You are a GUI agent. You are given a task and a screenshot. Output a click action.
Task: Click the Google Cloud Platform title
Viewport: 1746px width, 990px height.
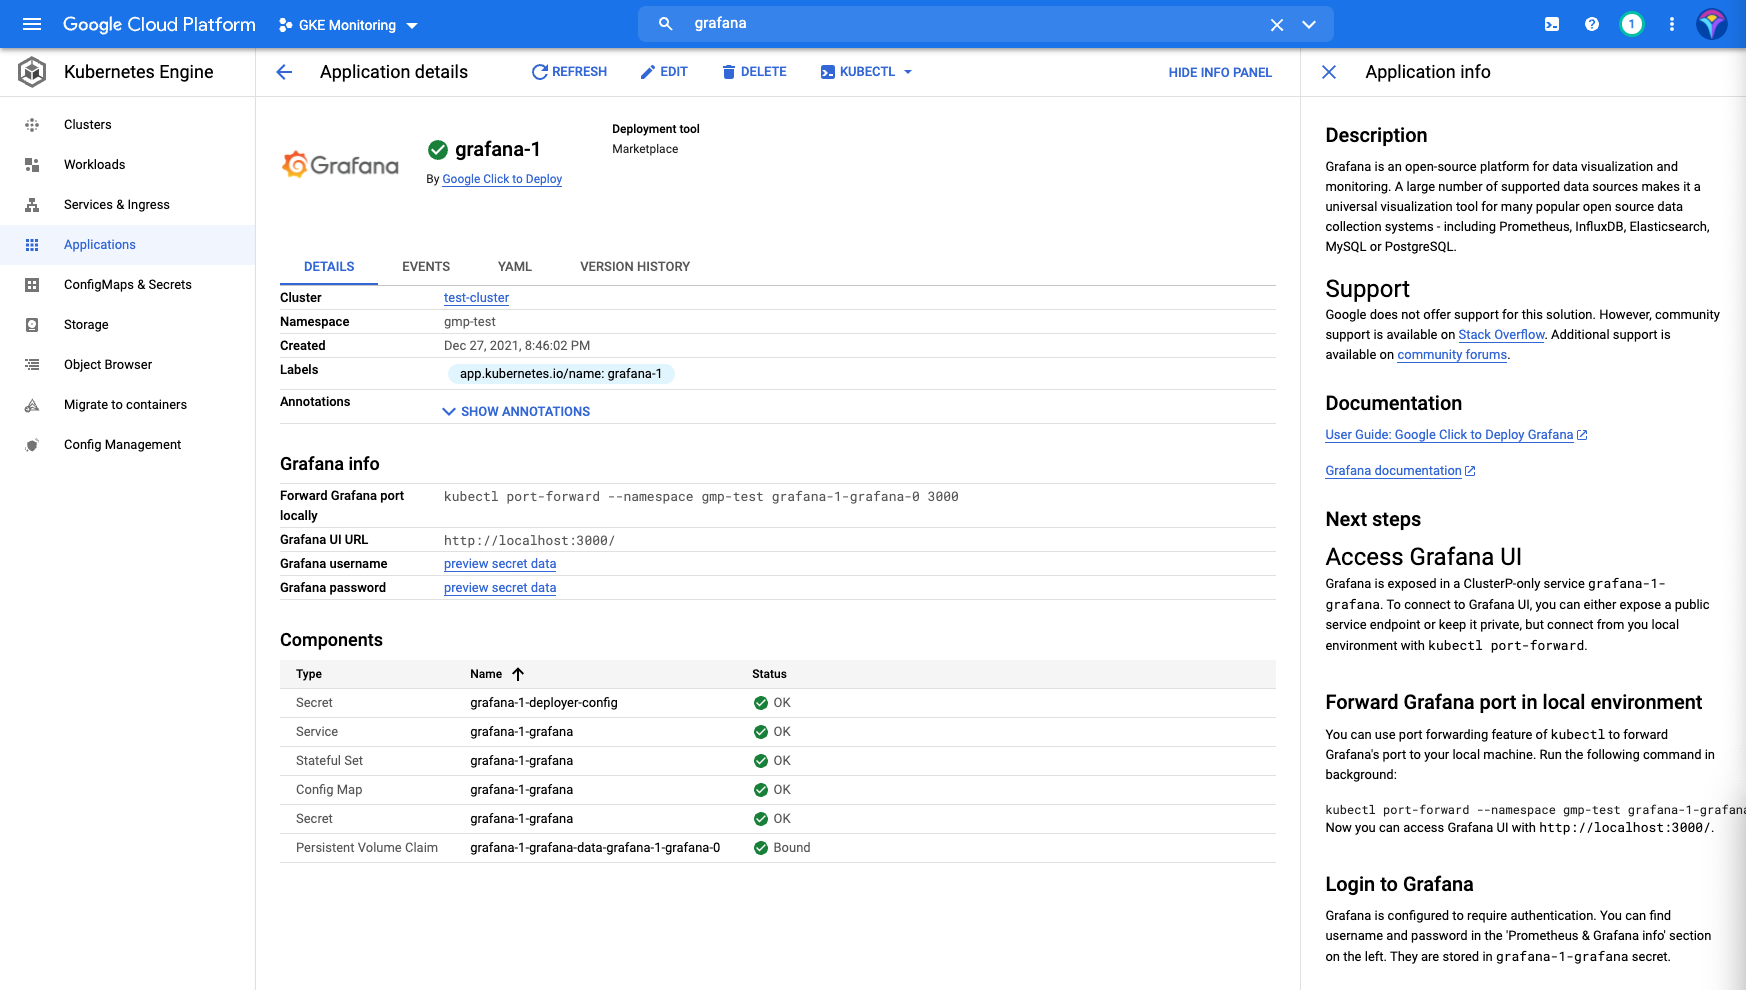pyautogui.click(x=159, y=24)
